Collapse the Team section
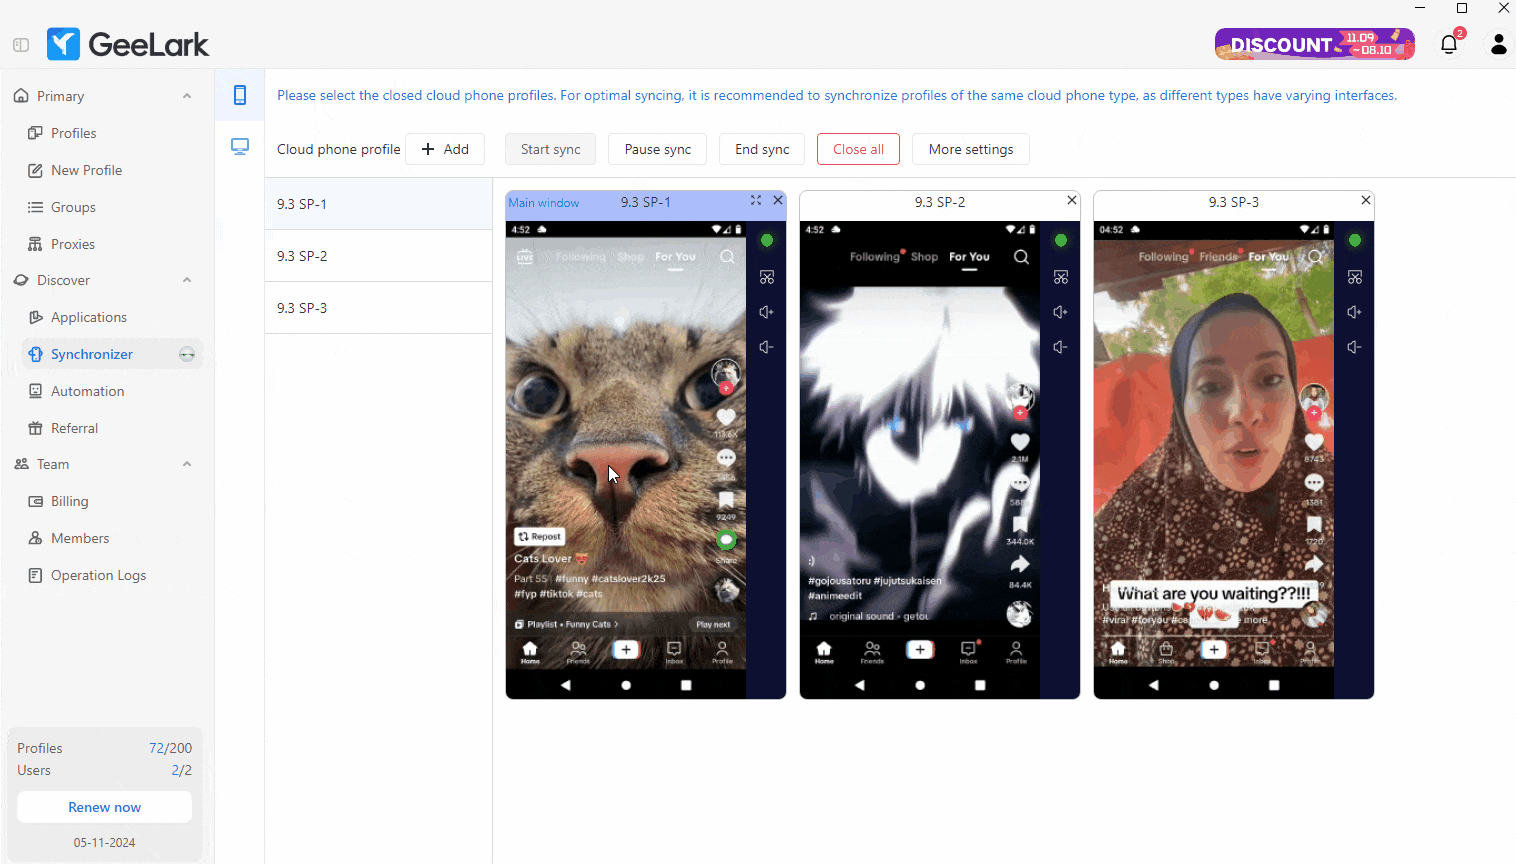The image size is (1516, 864). [186, 464]
